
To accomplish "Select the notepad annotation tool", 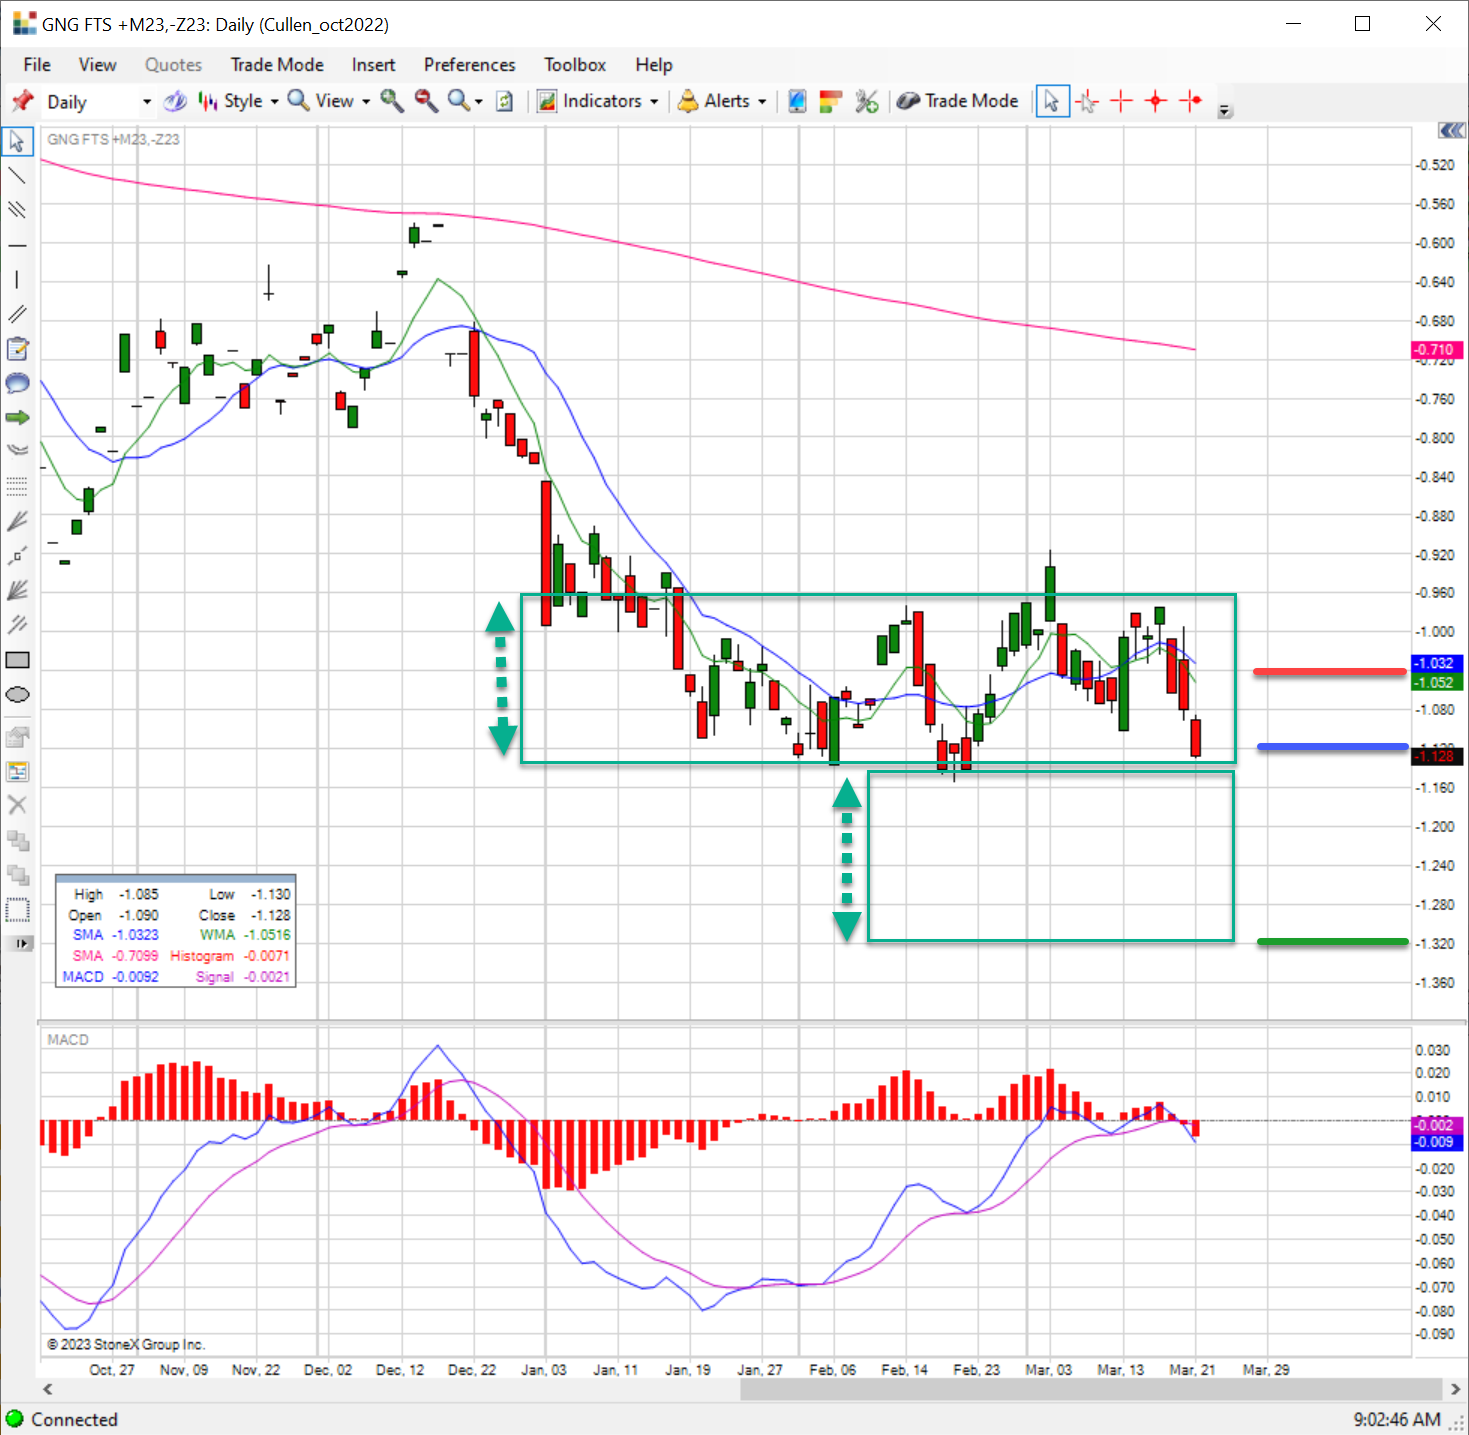I will (17, 349).
